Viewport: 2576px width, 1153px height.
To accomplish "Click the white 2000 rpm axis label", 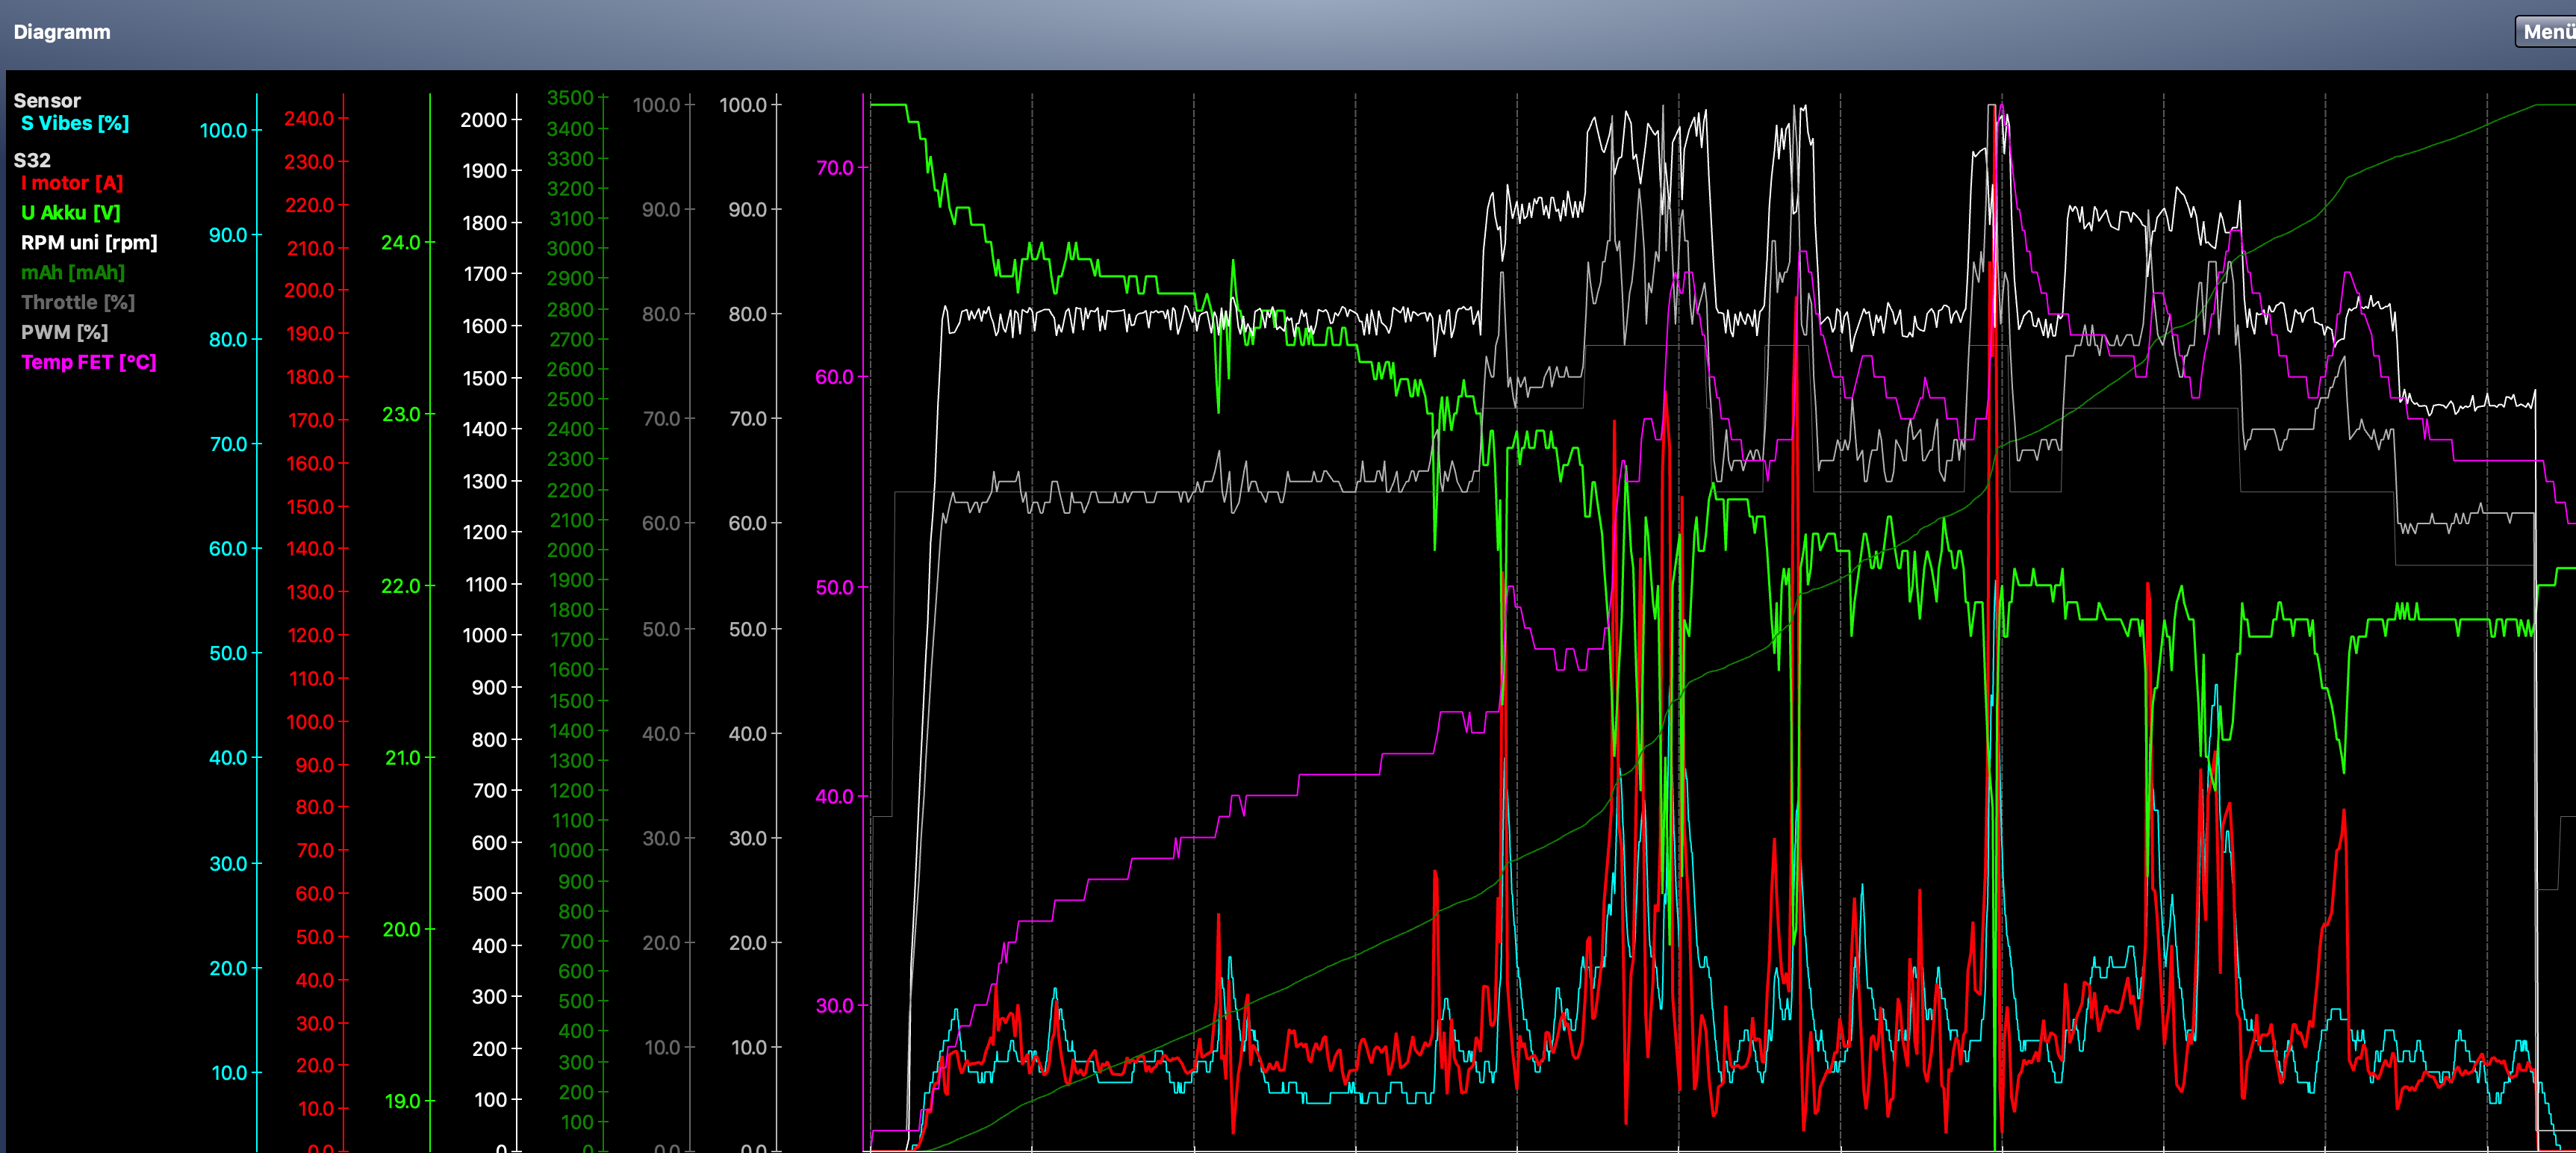I will point(483,120).
